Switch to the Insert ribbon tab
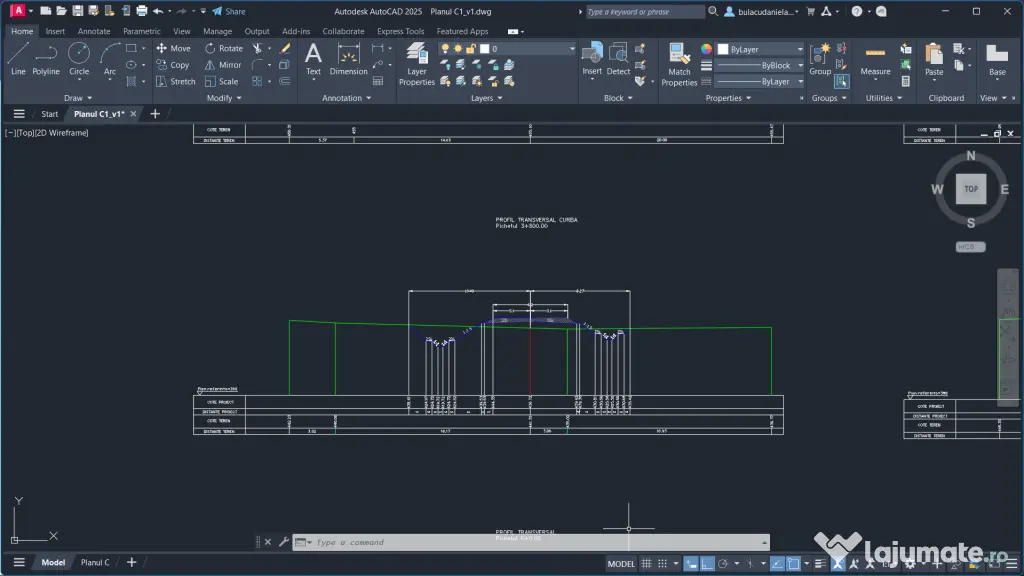The image size is (1024, 576). point(55,31)
